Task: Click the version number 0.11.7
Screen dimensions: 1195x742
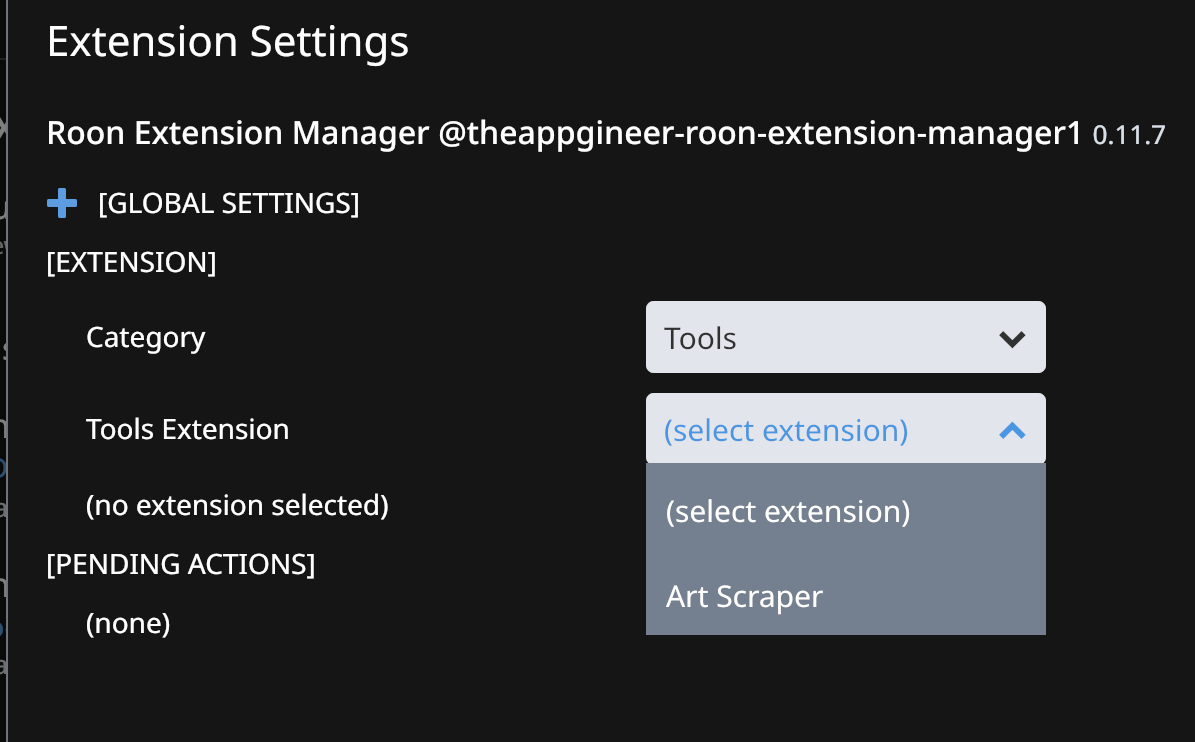Action: click(x=1129, y=136)
